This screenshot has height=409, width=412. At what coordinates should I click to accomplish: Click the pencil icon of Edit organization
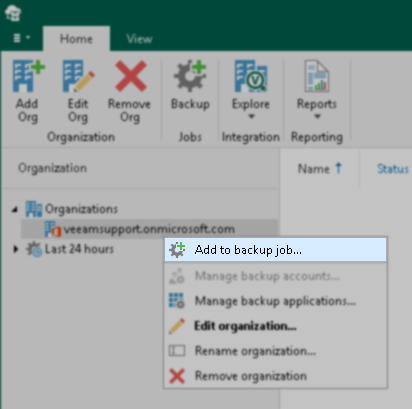pyautogui.click(x=177, y=326)
